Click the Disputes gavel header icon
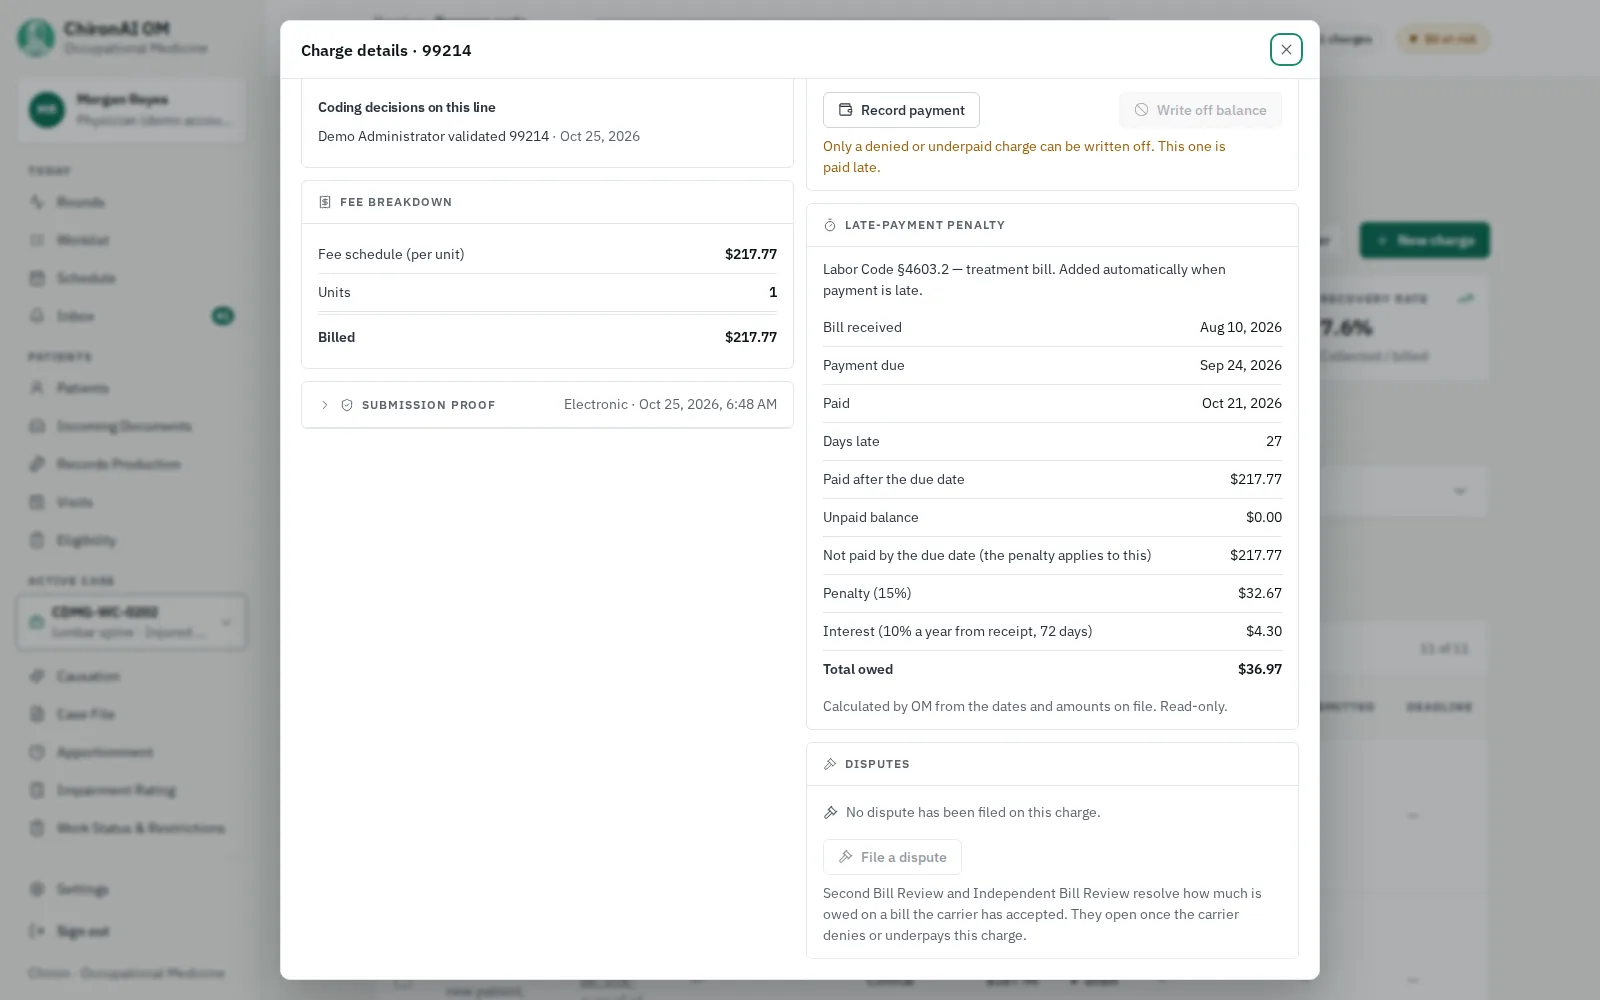 pos(830,764)
